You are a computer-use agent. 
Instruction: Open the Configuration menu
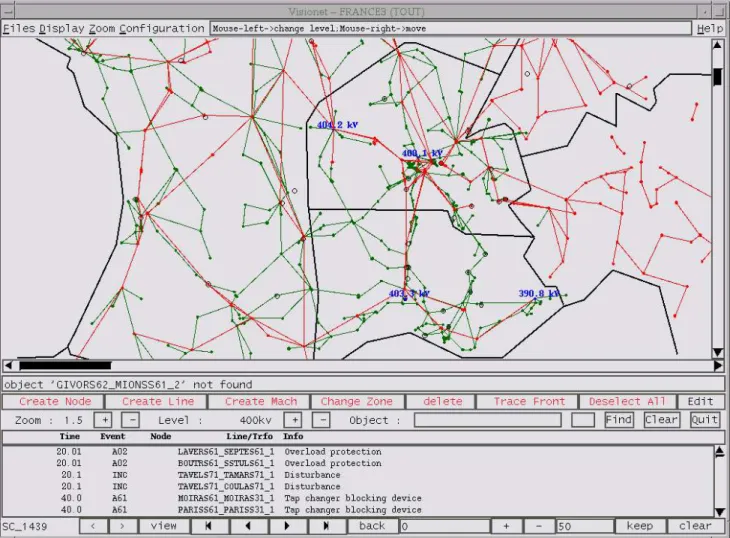coord(162,28)
